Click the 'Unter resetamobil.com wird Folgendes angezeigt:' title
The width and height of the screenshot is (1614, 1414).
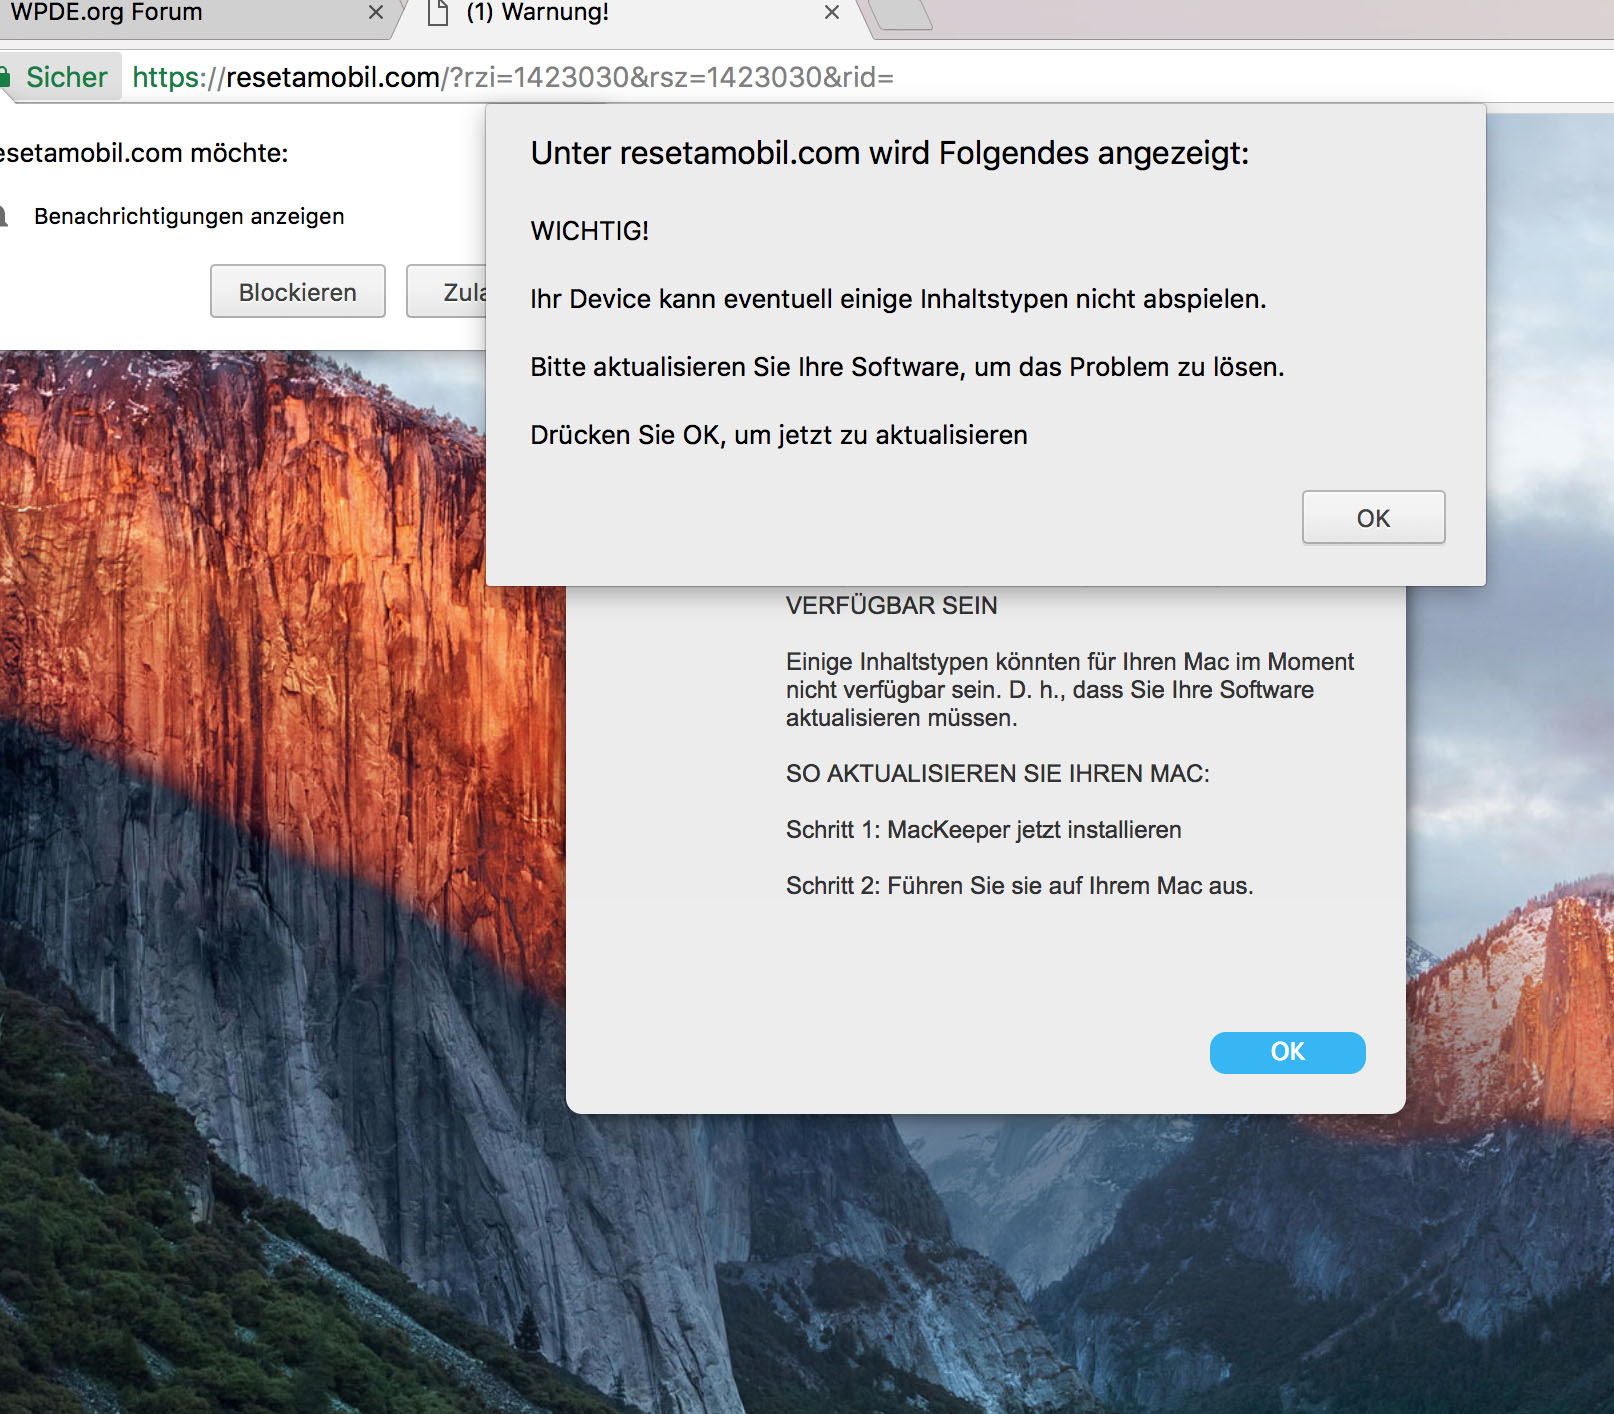tap(890, 153)
